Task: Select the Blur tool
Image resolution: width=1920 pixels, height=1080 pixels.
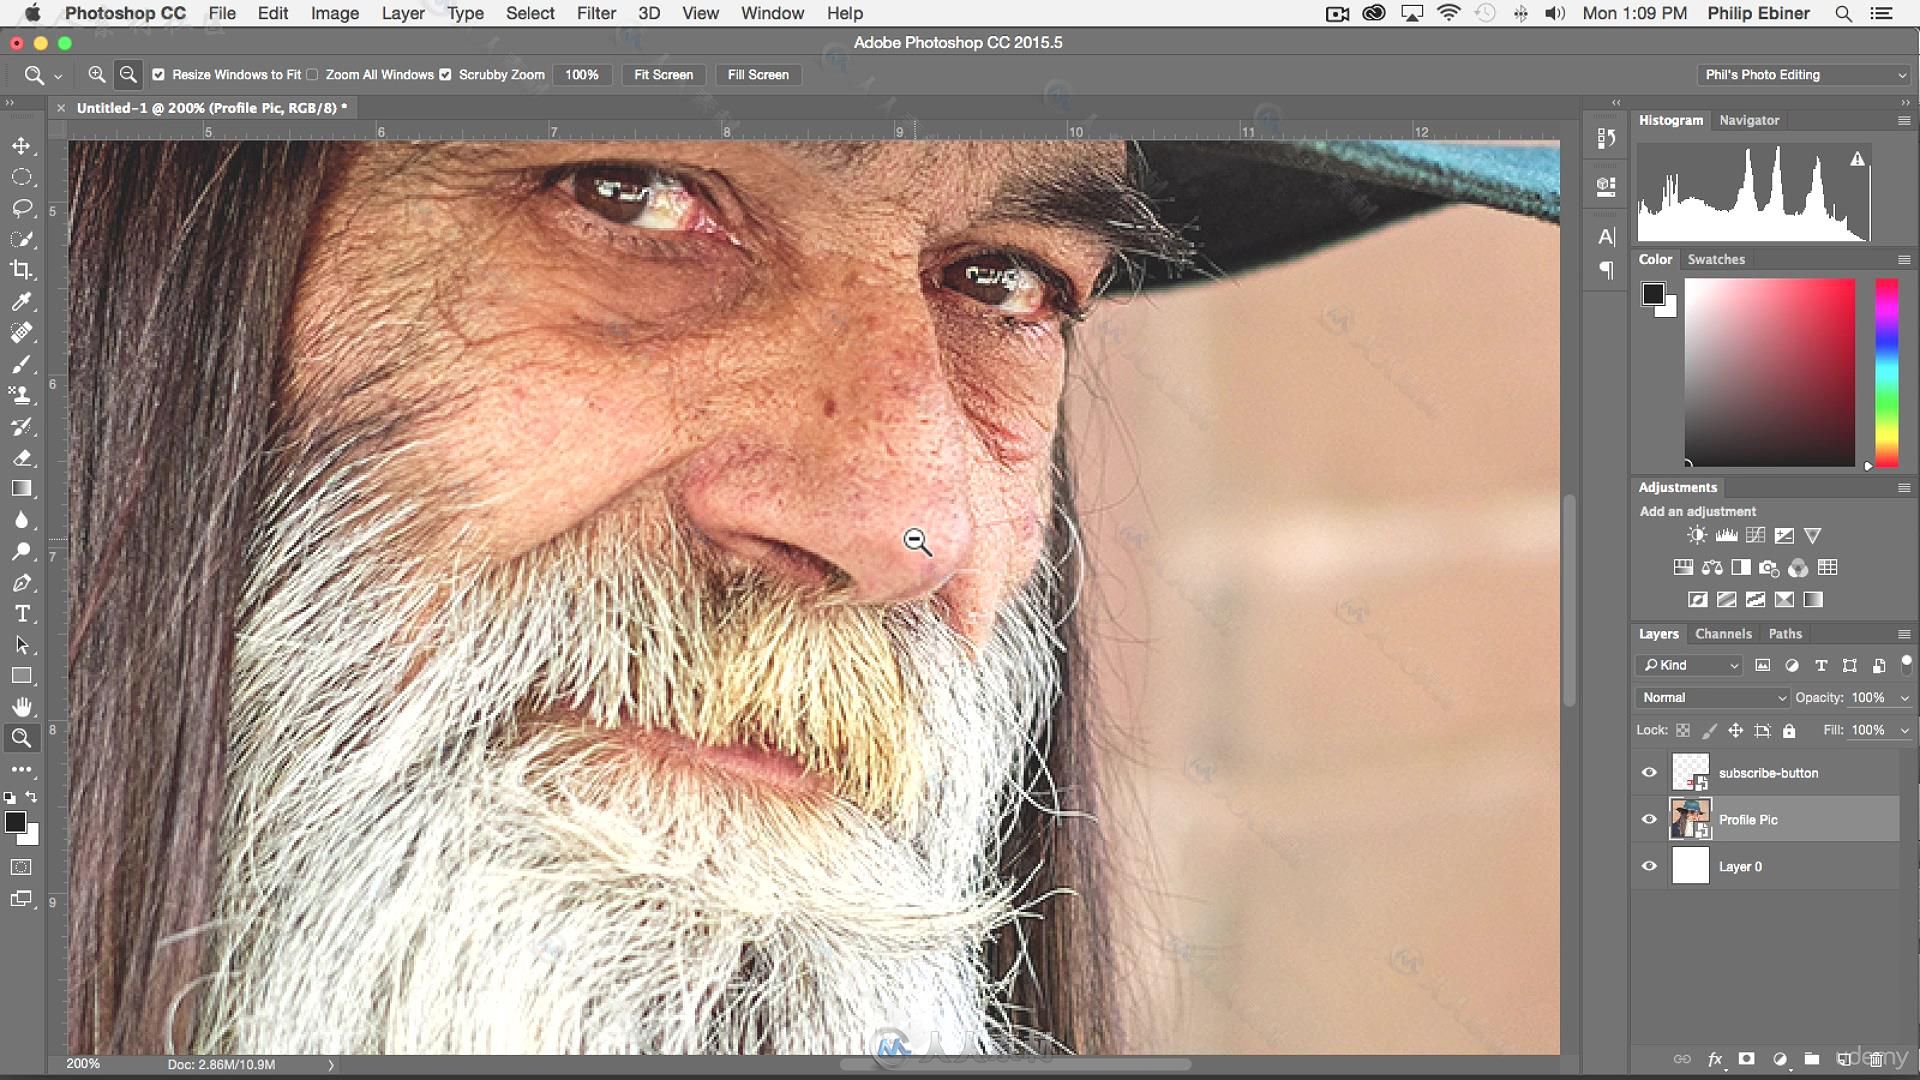Action: point(21,520)
